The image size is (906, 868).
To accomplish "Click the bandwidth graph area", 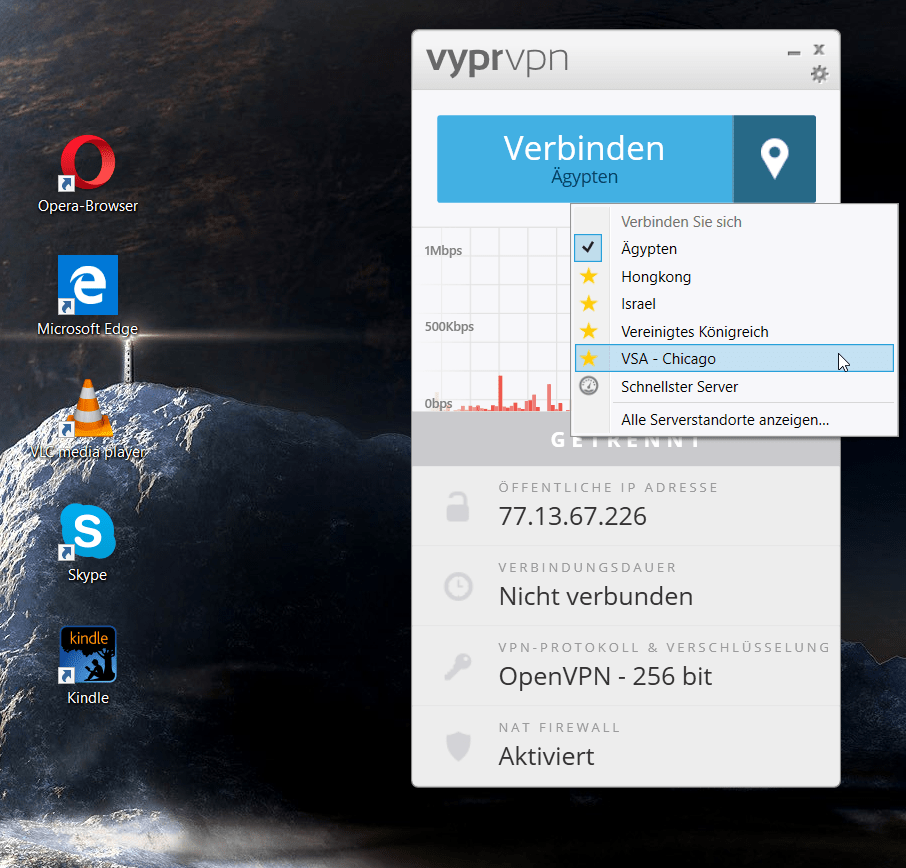I will point(491,319).
